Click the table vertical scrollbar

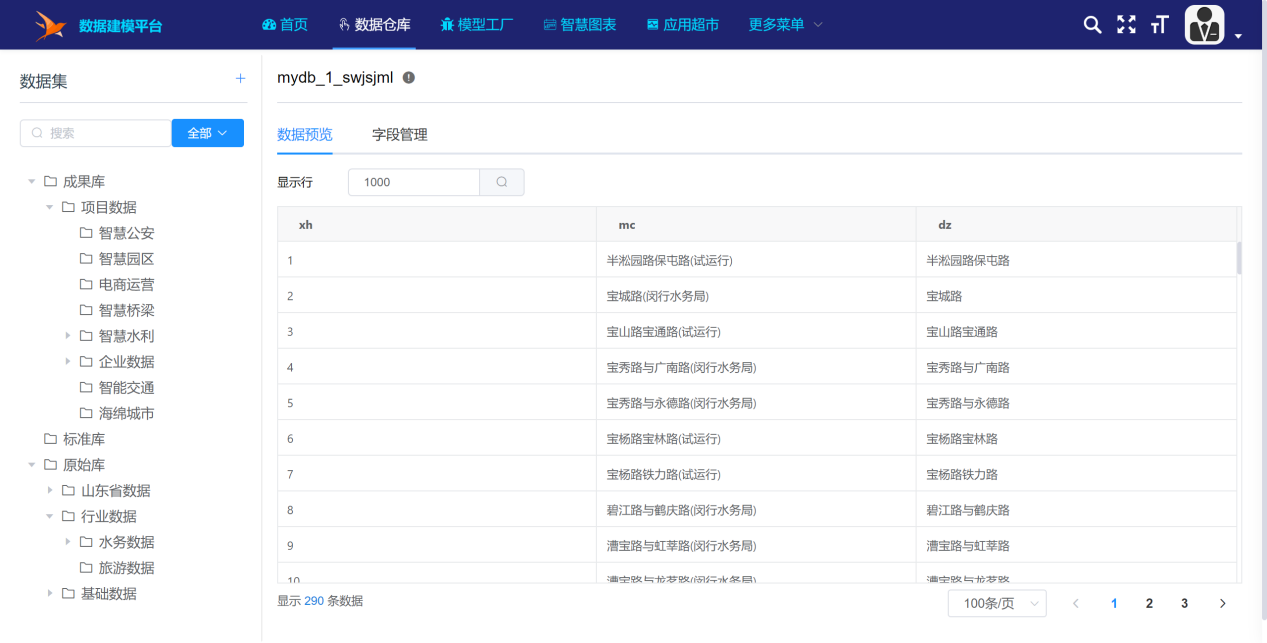pyautogui.click(x=1239, y=258)
